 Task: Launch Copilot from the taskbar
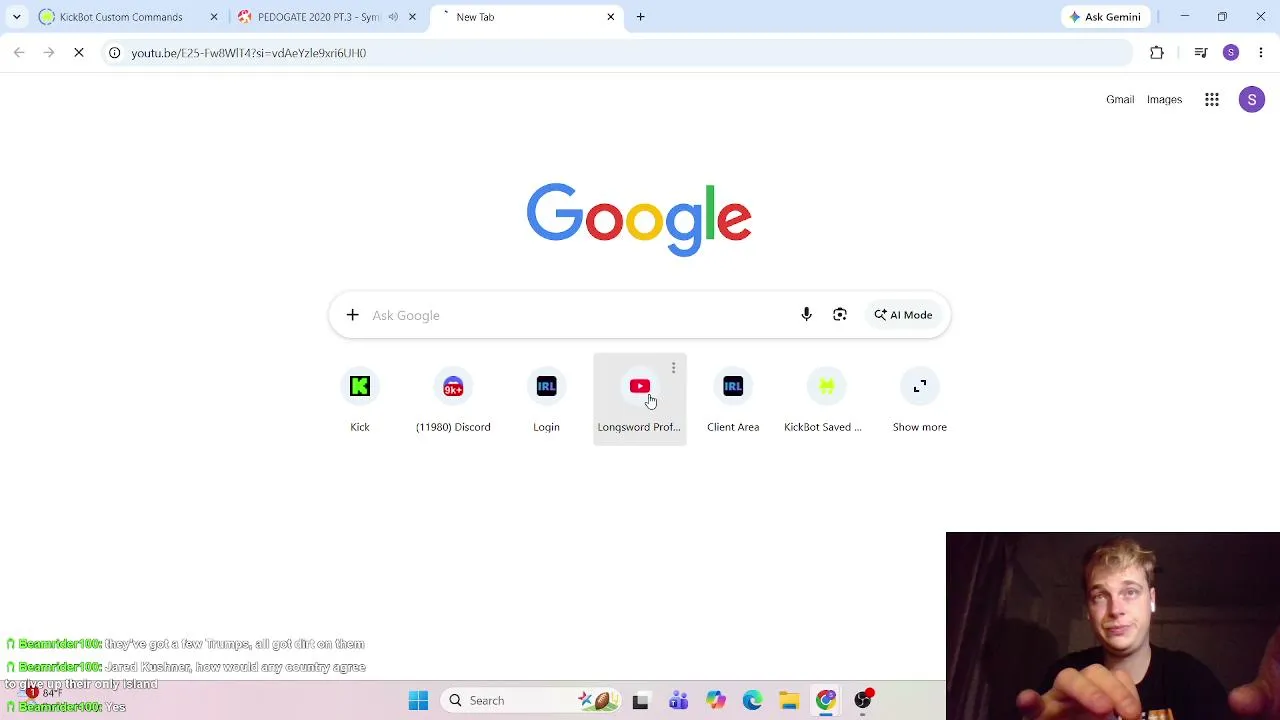tap(715, 701)
